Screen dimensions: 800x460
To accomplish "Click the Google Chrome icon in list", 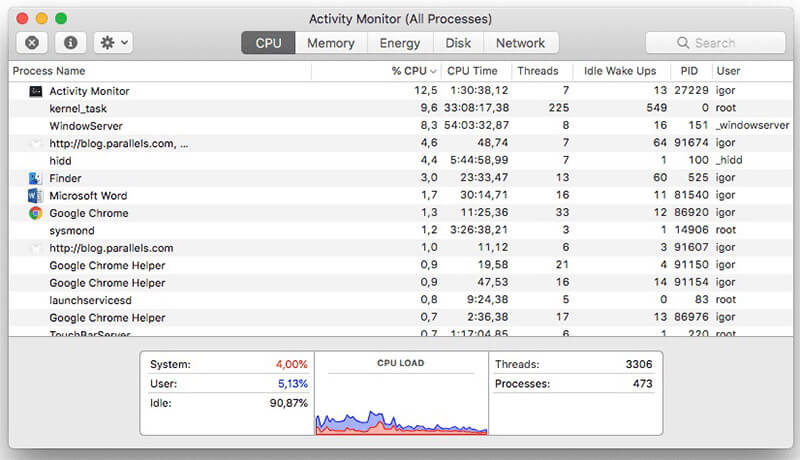I will (x=35, y=213).
